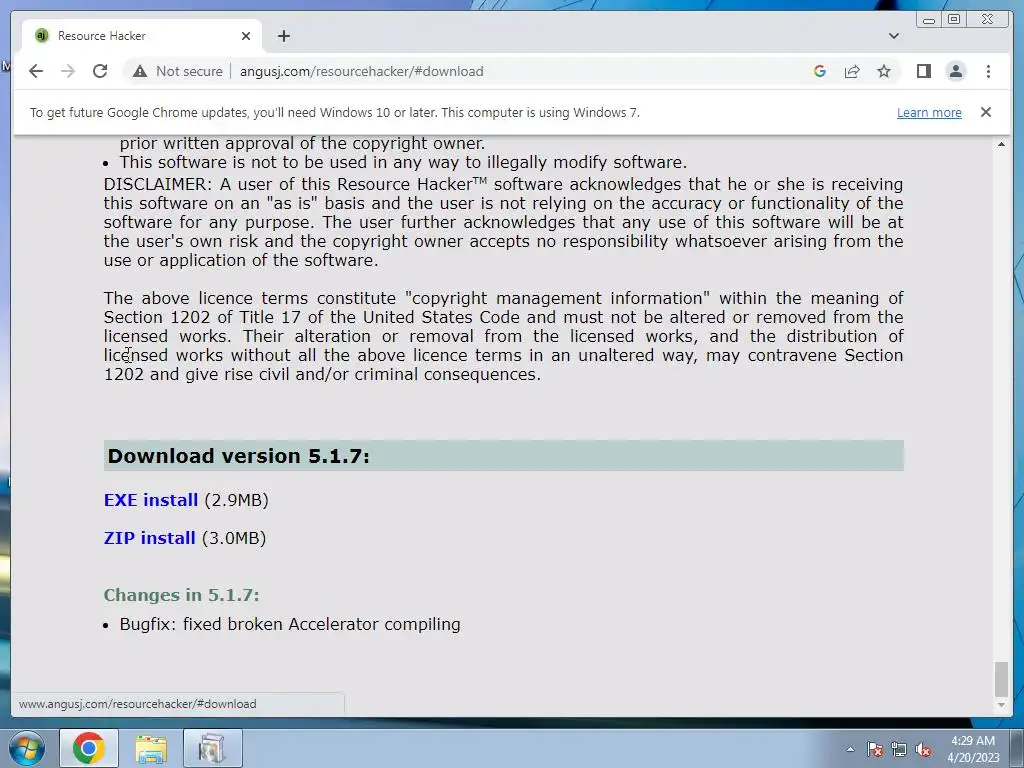Screen dimensions: 1024x768
Task: Click the word 'DISCLAIMER:' in the text
Action: [157, 184]
